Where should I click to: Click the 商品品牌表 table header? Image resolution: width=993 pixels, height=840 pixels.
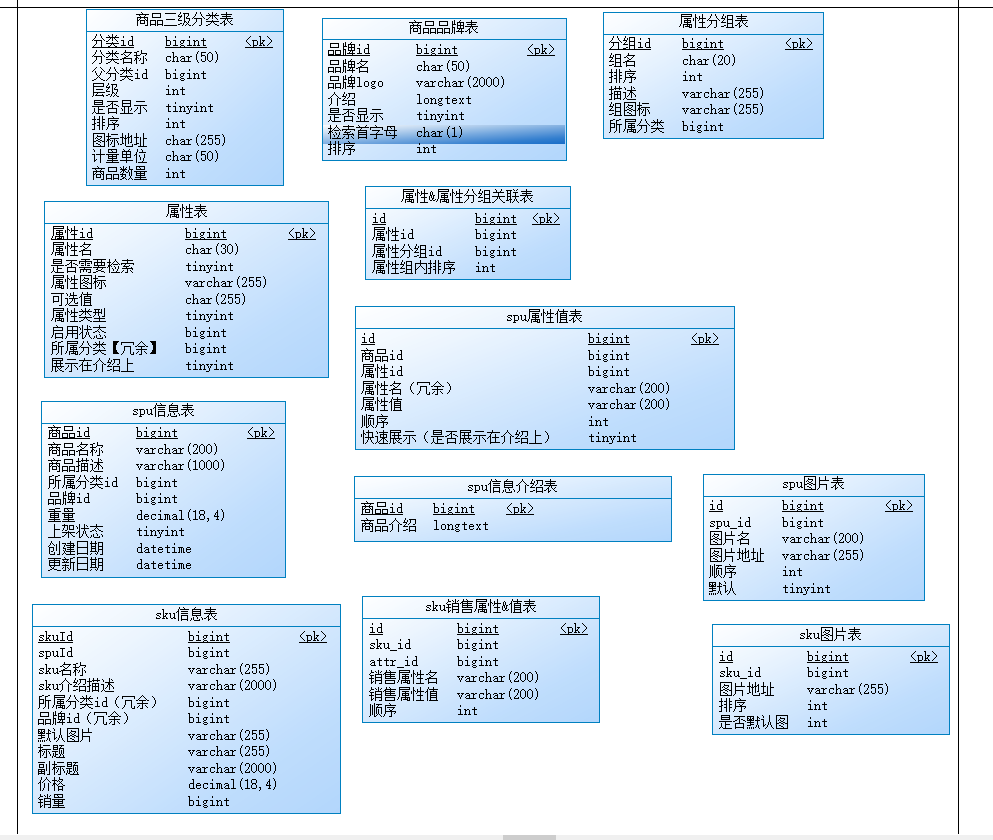(443, 28)
